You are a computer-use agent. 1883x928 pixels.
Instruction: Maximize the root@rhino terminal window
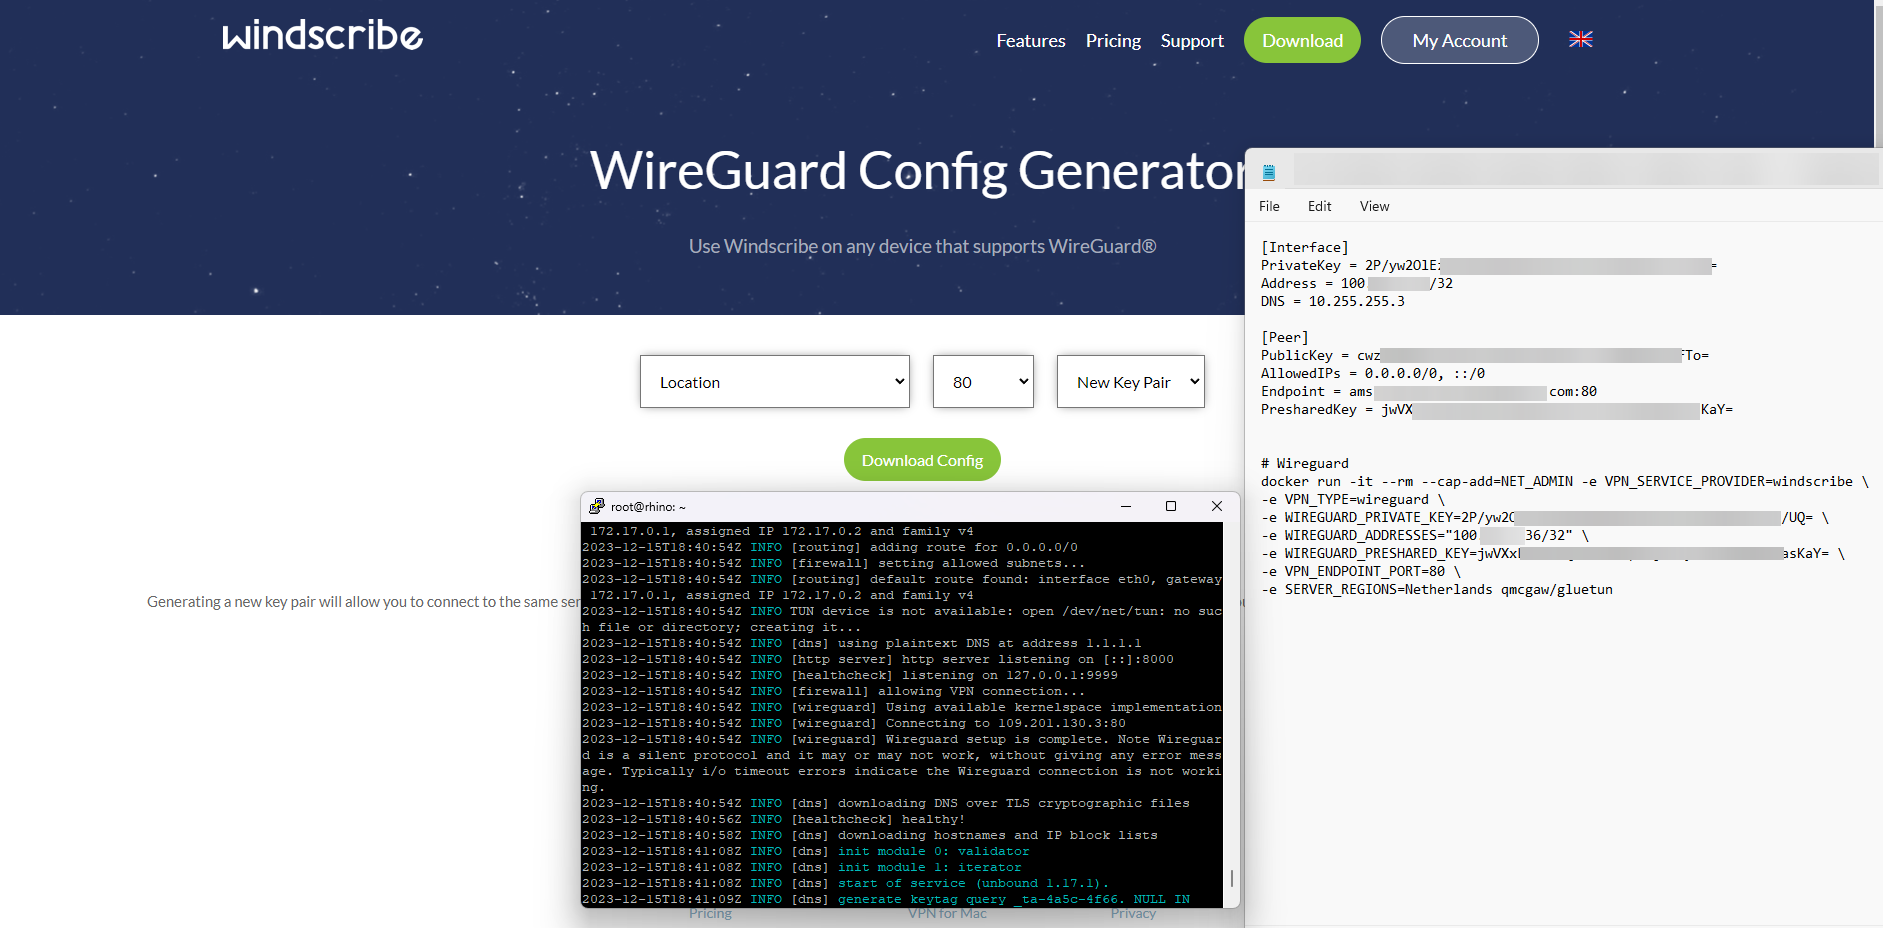[1171, 506]
